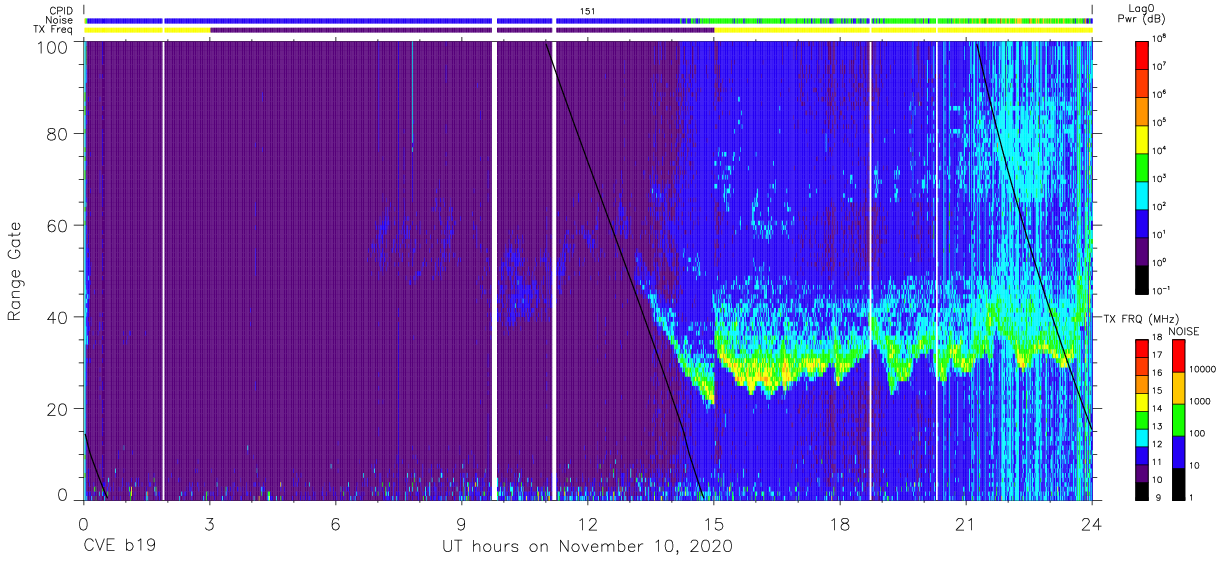
Task: Click the x-axis tick label 12
Action: pyautogui.click(x=588, y=525)
